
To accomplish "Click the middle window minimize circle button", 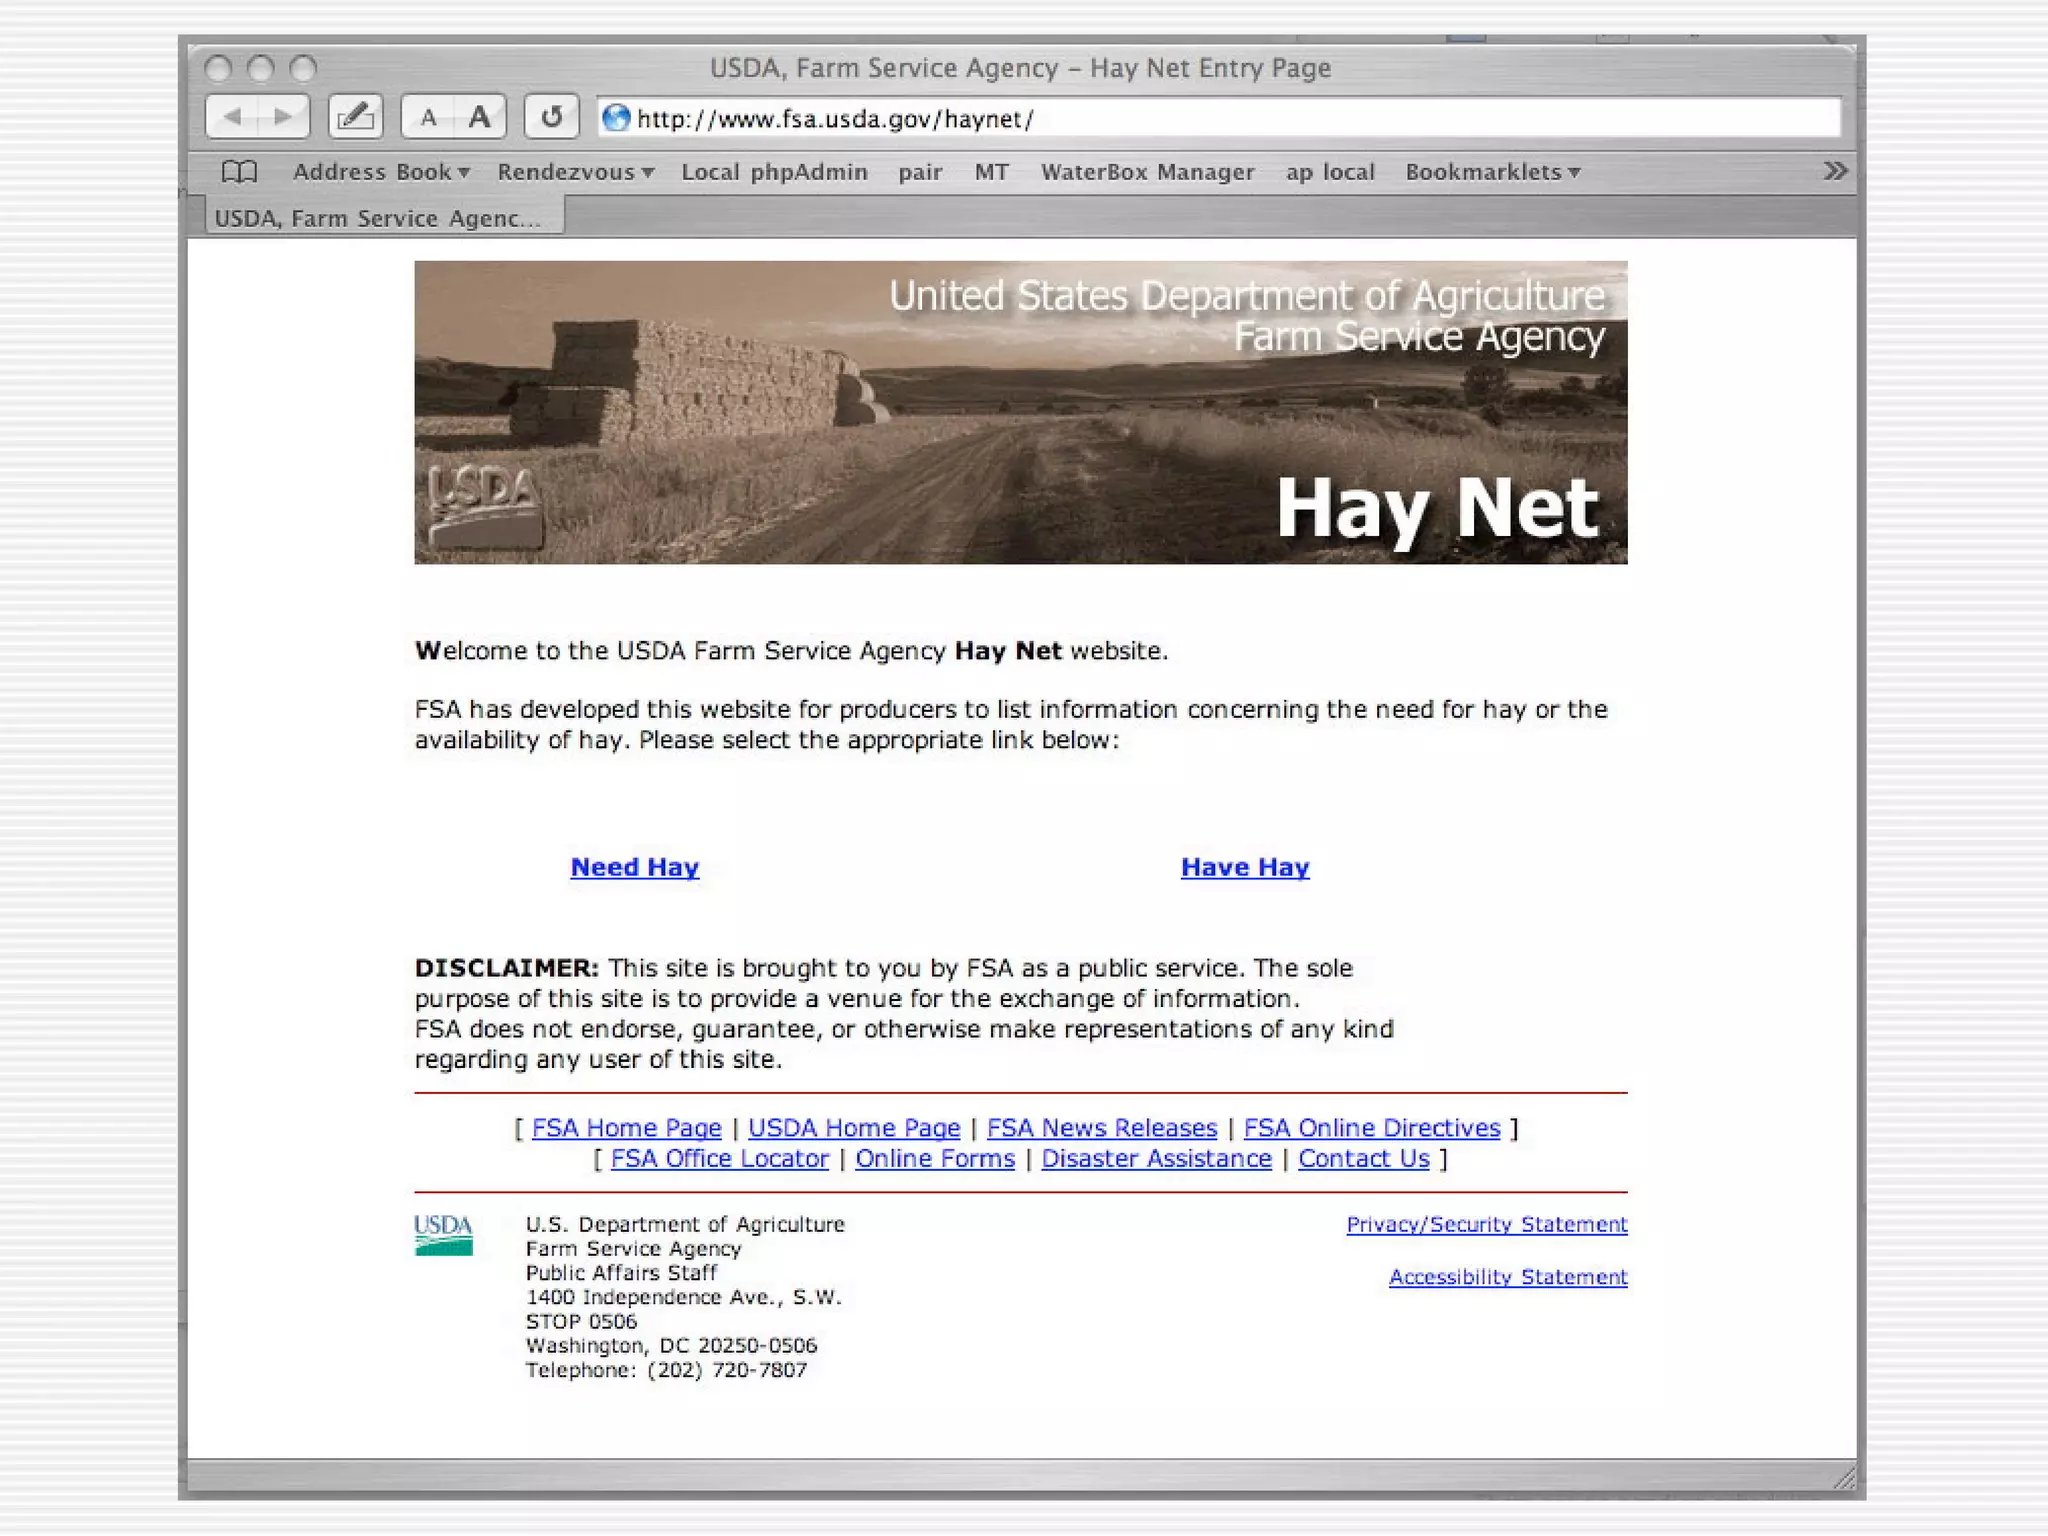I will [261, 68].
